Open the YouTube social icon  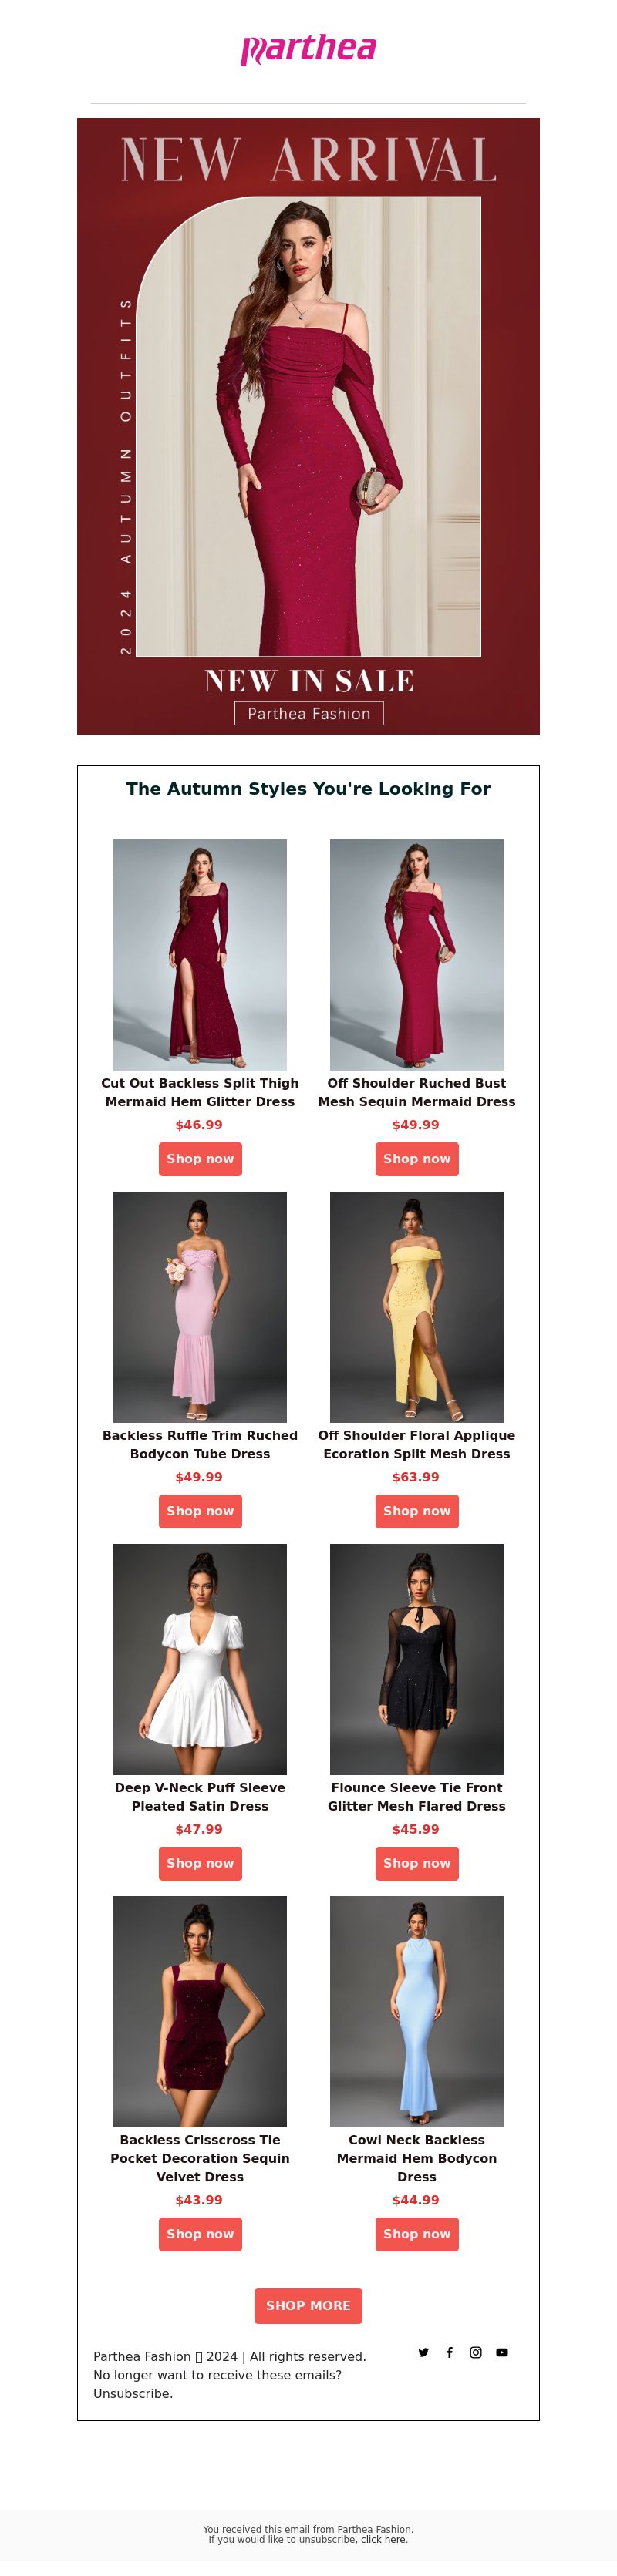click(x=502, y=2352)
